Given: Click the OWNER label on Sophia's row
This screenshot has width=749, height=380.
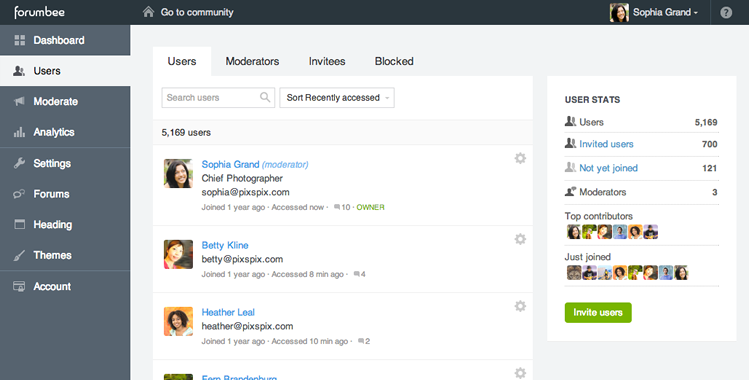Looking at the screenshot, I should [370, 207].
